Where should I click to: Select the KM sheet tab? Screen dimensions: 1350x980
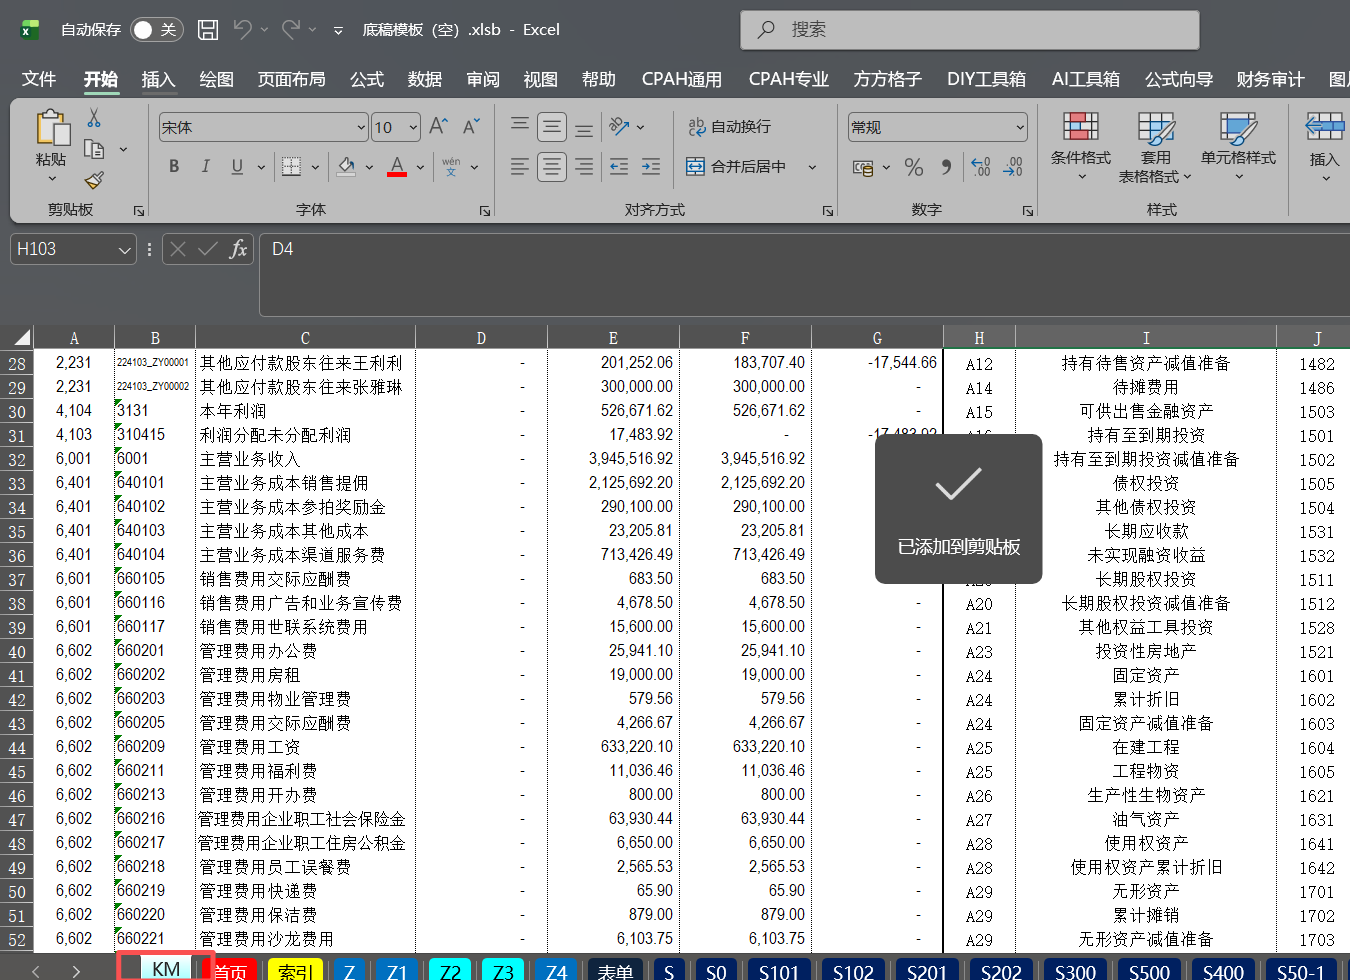[166, 969]
